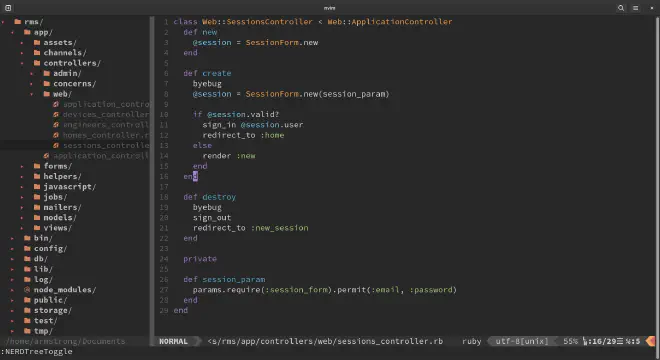
Task: Expand the jobs directory arrow
Action: click(x=22, y=197)
